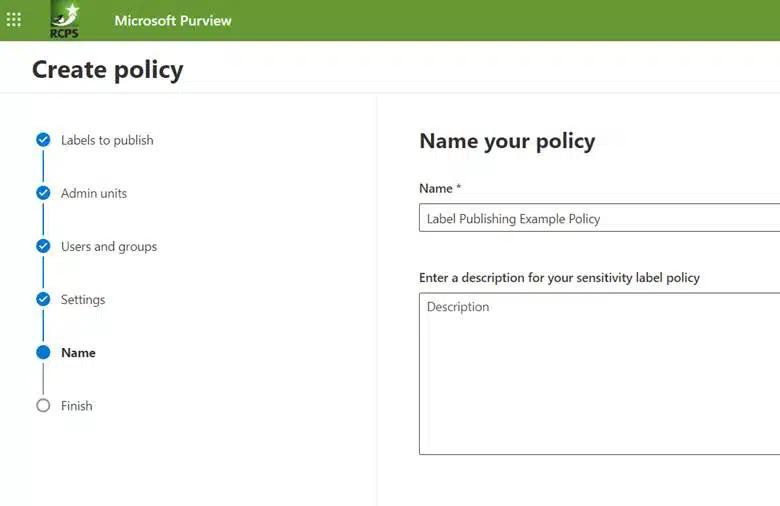Go to the Settings step
Image resolution: width=780 pixels, height=506 pixels.
pyautogui.click(x=83, y=300)
